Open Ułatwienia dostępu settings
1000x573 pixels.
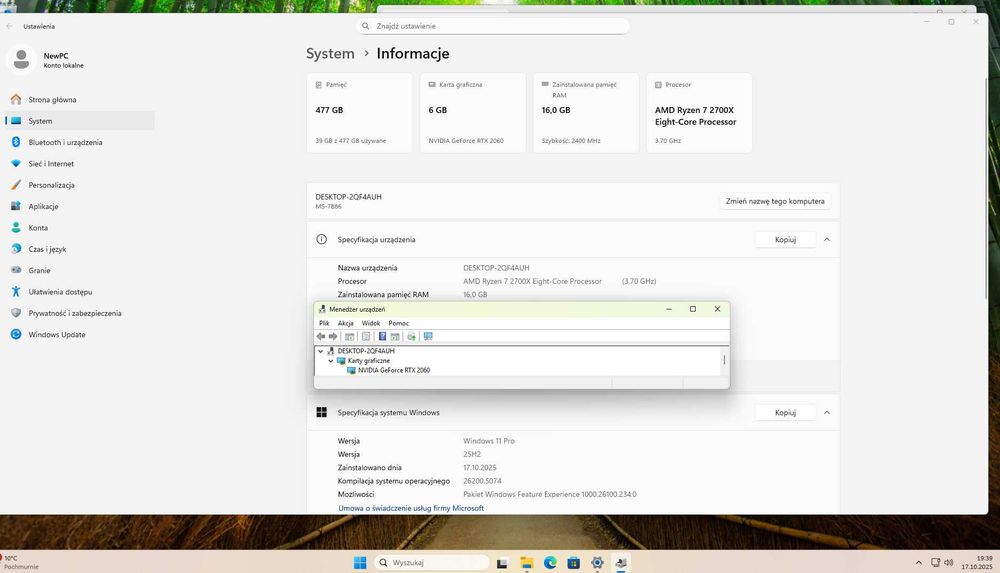coord(80,292)
